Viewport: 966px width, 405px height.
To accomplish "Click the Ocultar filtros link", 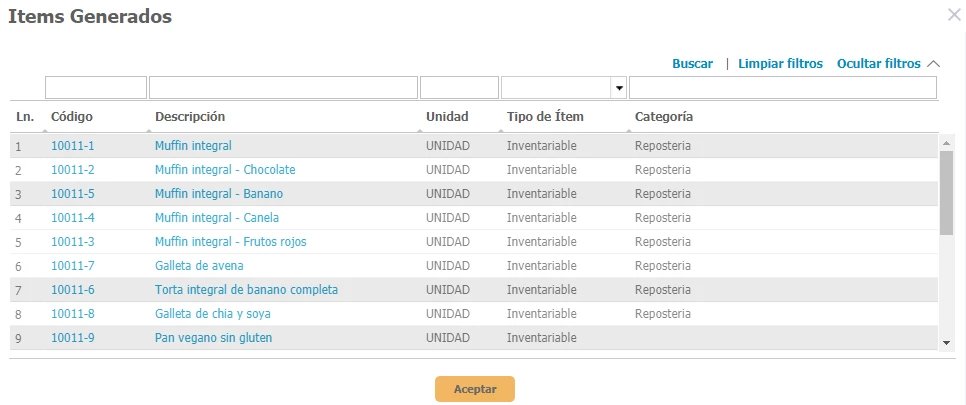I will [x=878, y=64].
